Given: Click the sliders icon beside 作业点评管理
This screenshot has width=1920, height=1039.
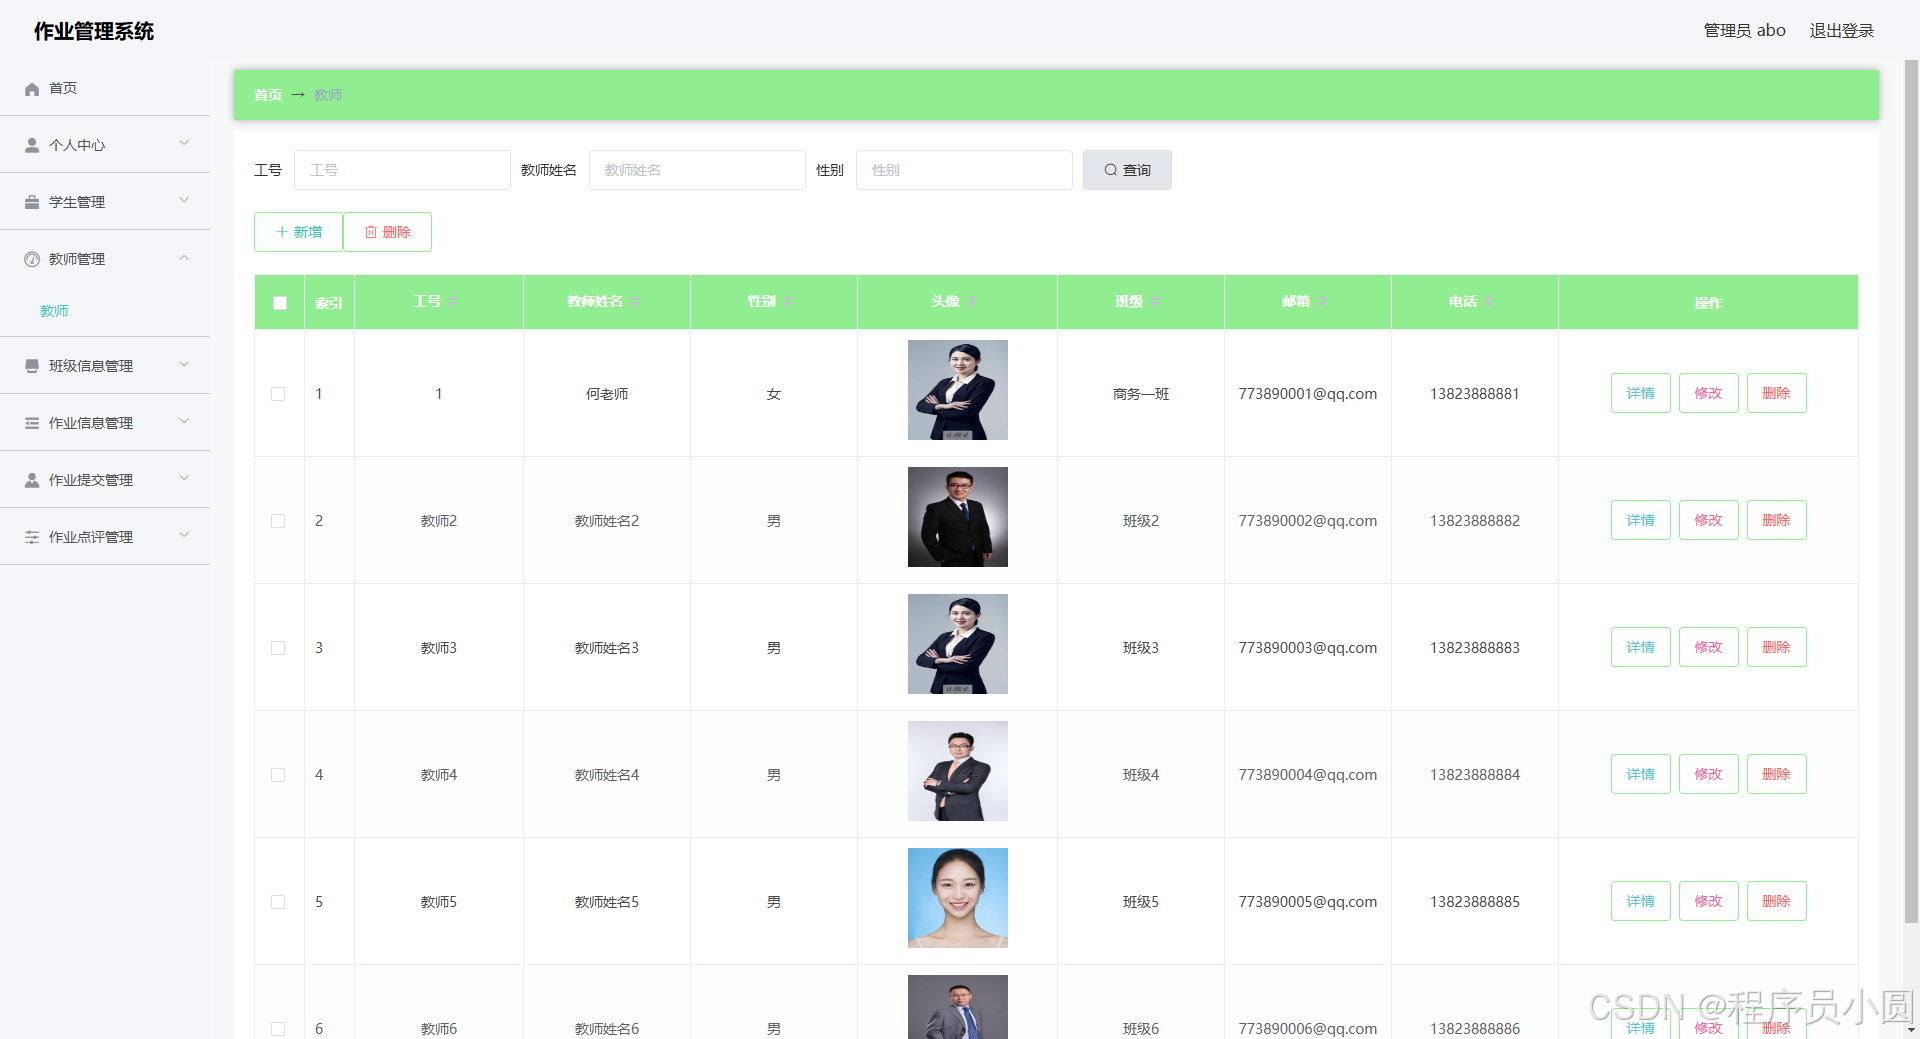Looking at the screenshot, I should coord(32,538).
